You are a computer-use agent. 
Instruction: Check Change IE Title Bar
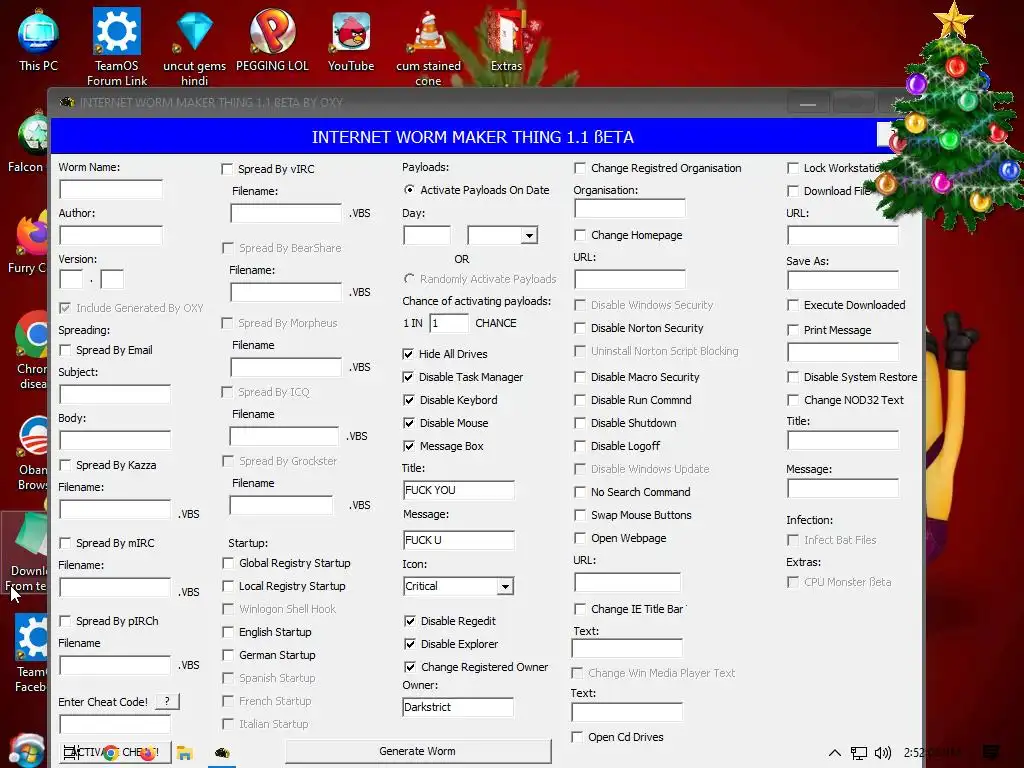[579, 609]
